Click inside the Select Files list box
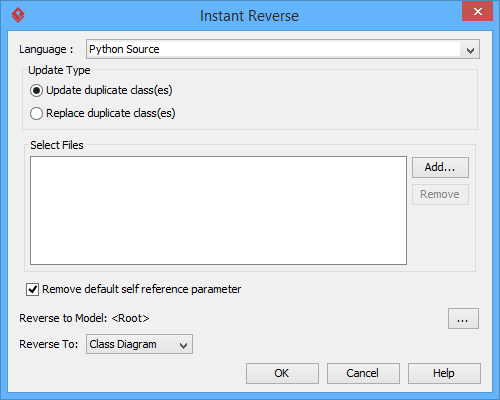Screen dimensions: 500x400 pyautogui.click(x=218, y=211)
